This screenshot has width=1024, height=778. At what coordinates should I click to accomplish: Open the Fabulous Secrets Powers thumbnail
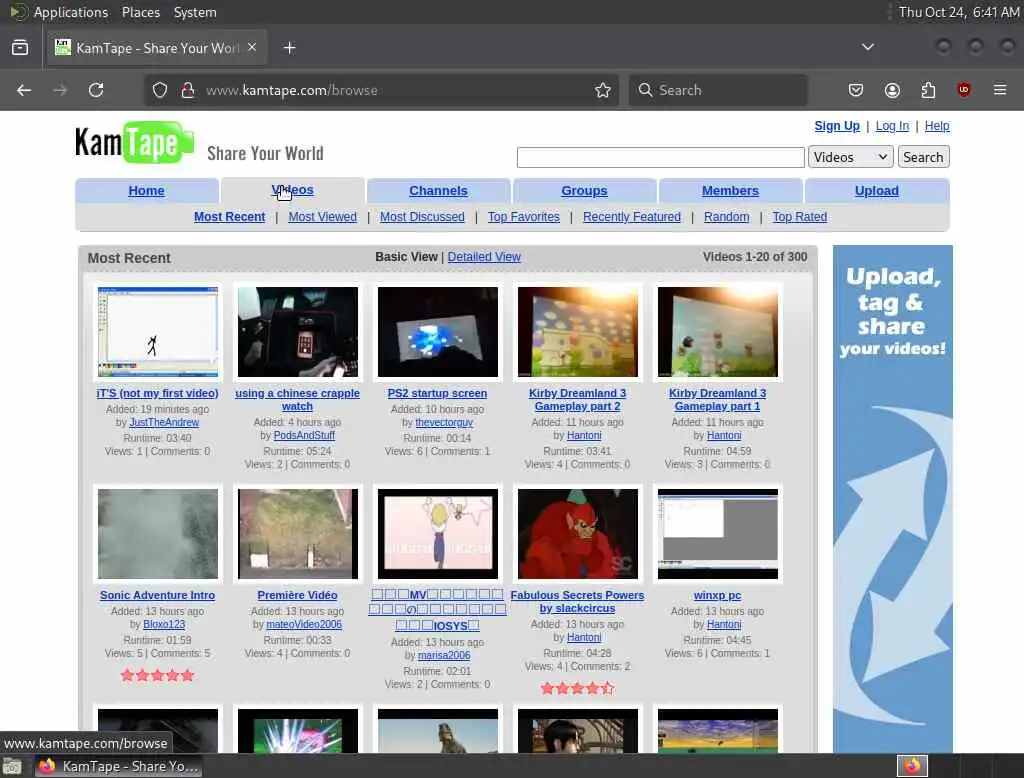coord(577,534)
